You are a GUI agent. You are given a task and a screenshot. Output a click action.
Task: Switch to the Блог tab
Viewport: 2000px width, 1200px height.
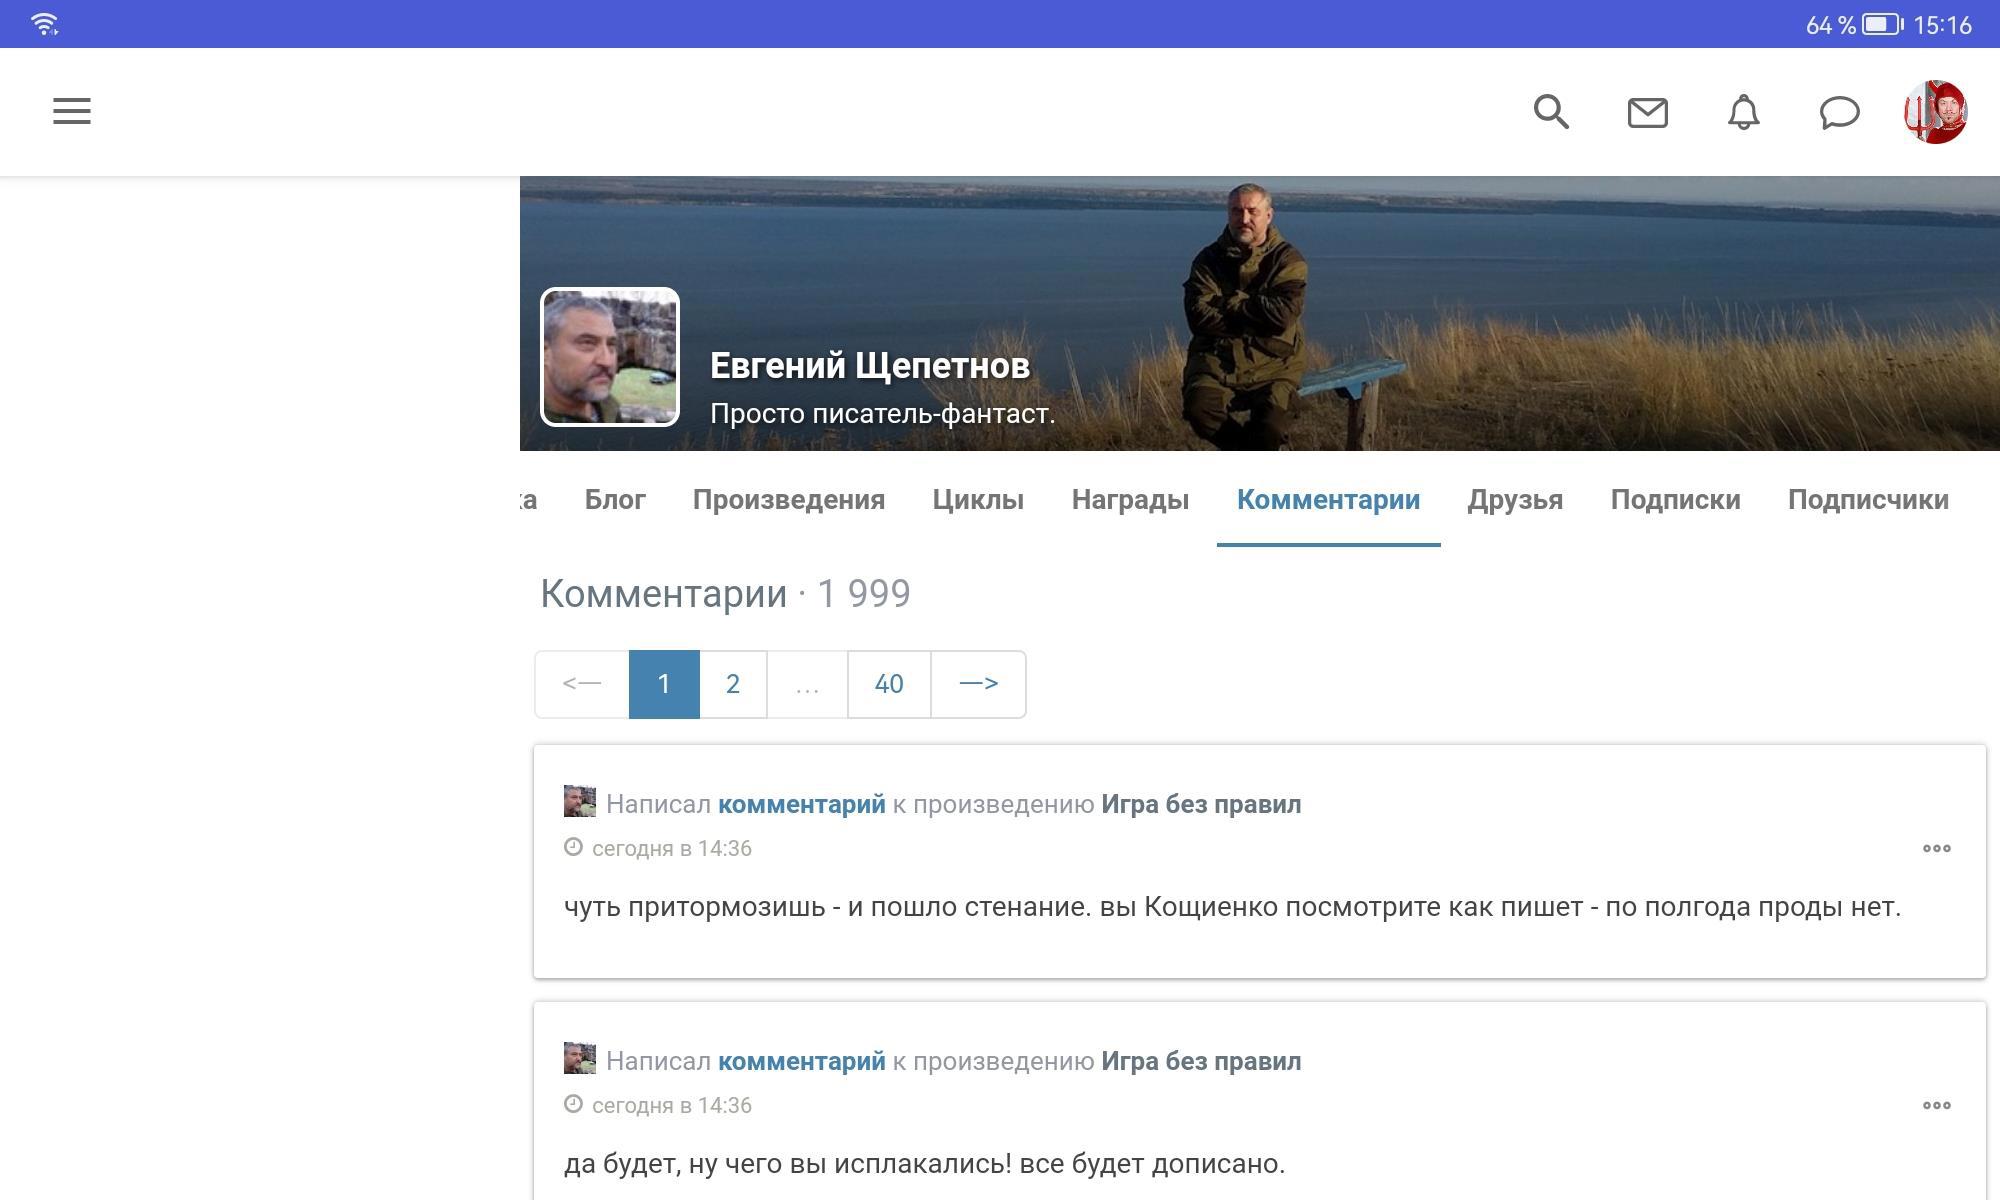(x=615, y=499)
